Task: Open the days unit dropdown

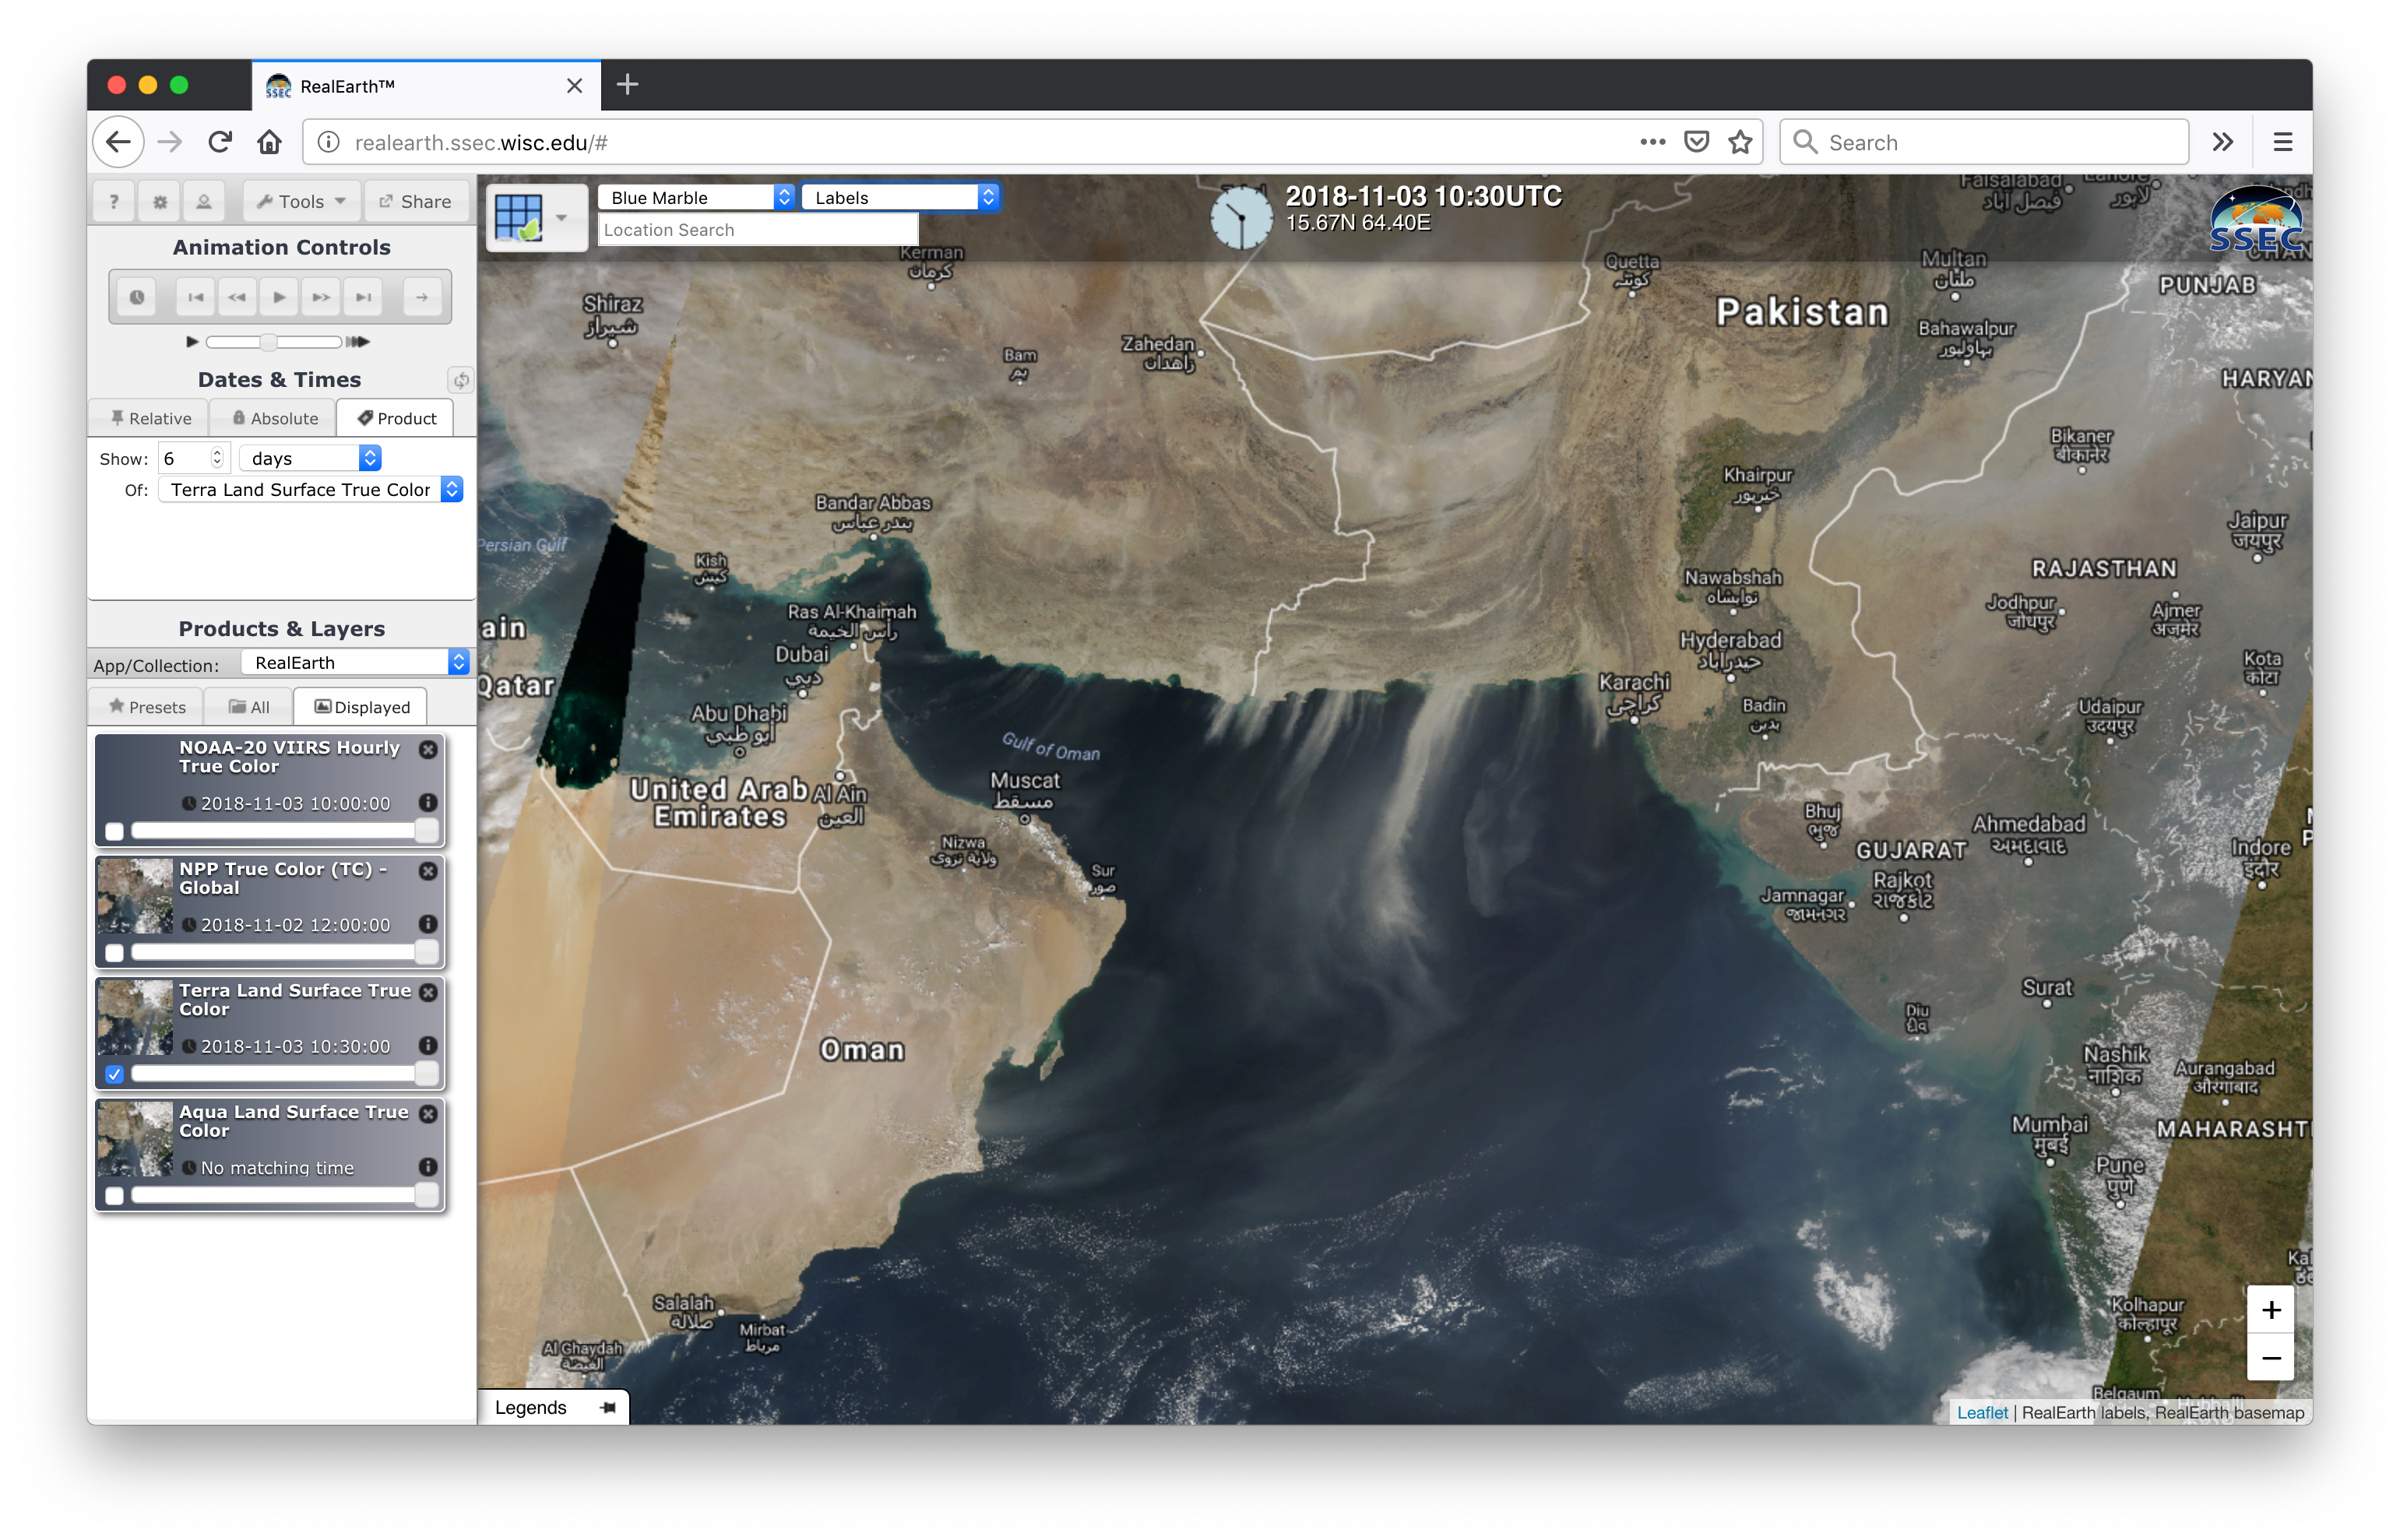Action: tap(311, 458)
